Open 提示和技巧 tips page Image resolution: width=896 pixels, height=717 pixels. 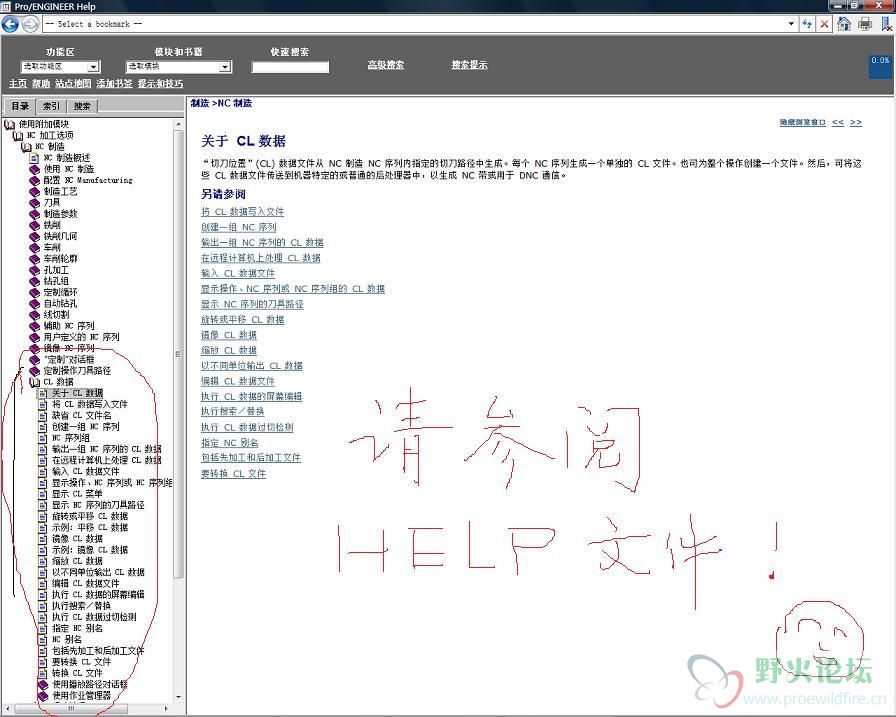tap(161, 83)
